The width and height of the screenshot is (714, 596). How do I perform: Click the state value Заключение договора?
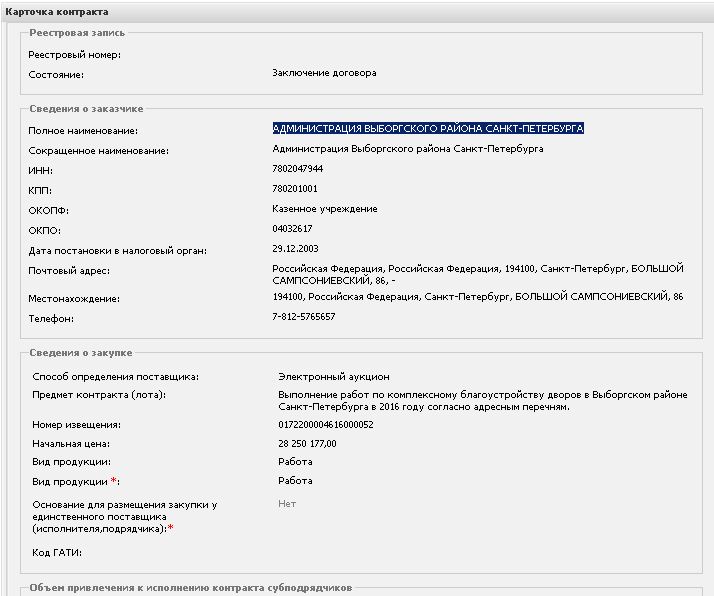click(324, 73)
